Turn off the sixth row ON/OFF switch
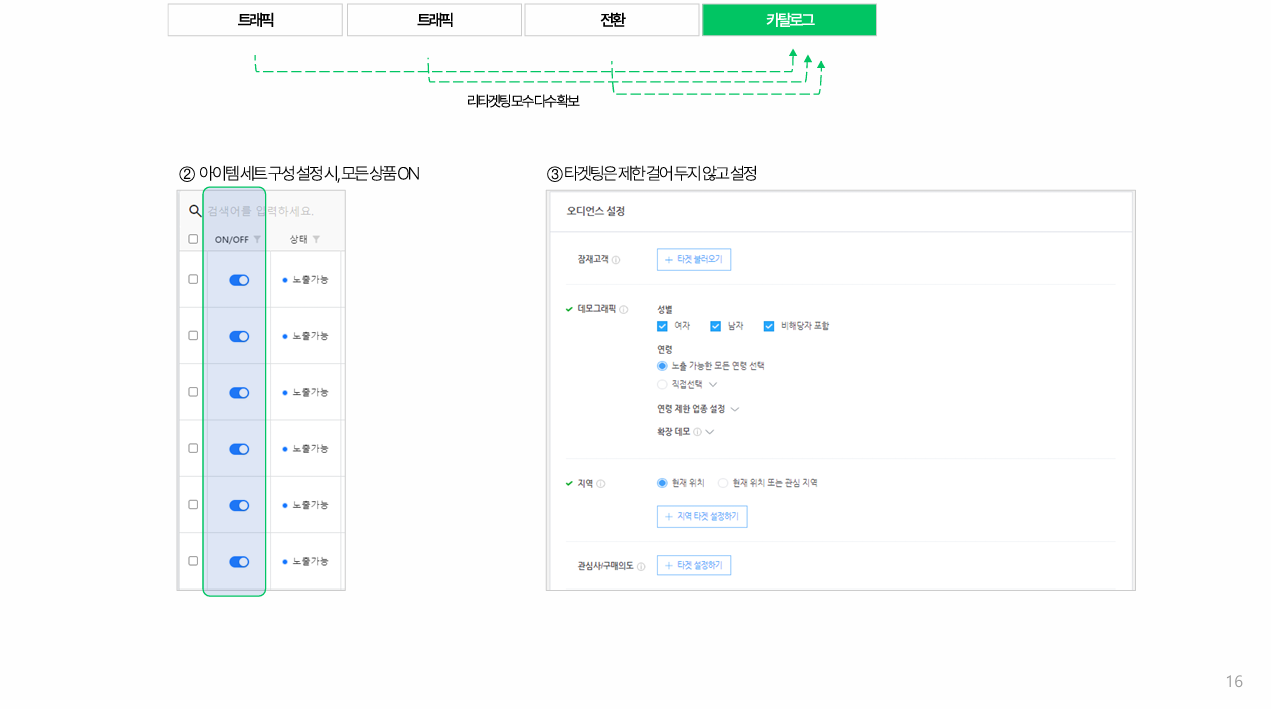The image size is (1271, 709). click(239, 562)
